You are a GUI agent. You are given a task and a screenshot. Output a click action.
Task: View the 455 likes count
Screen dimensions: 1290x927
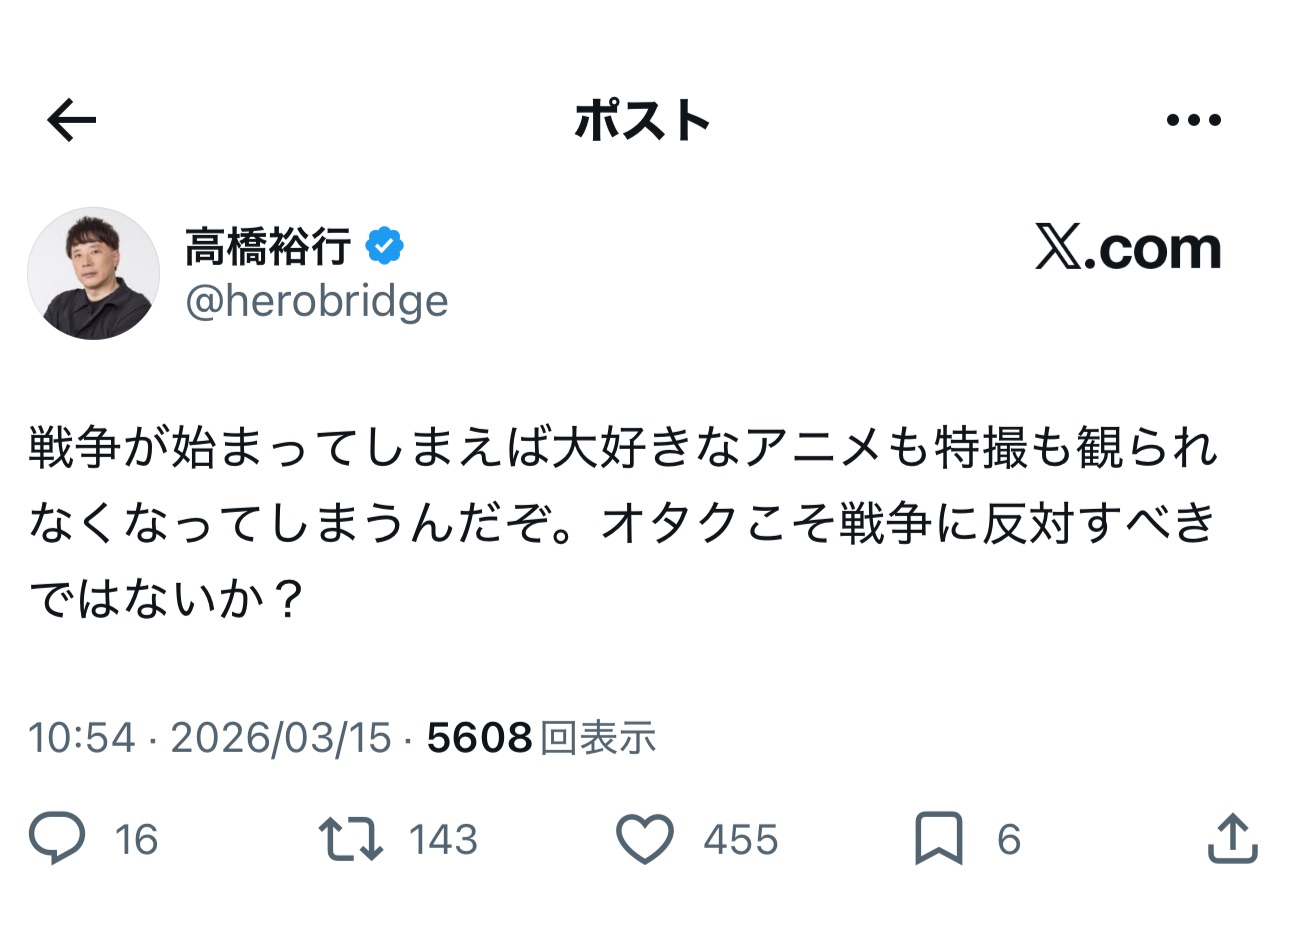(740, 839)
